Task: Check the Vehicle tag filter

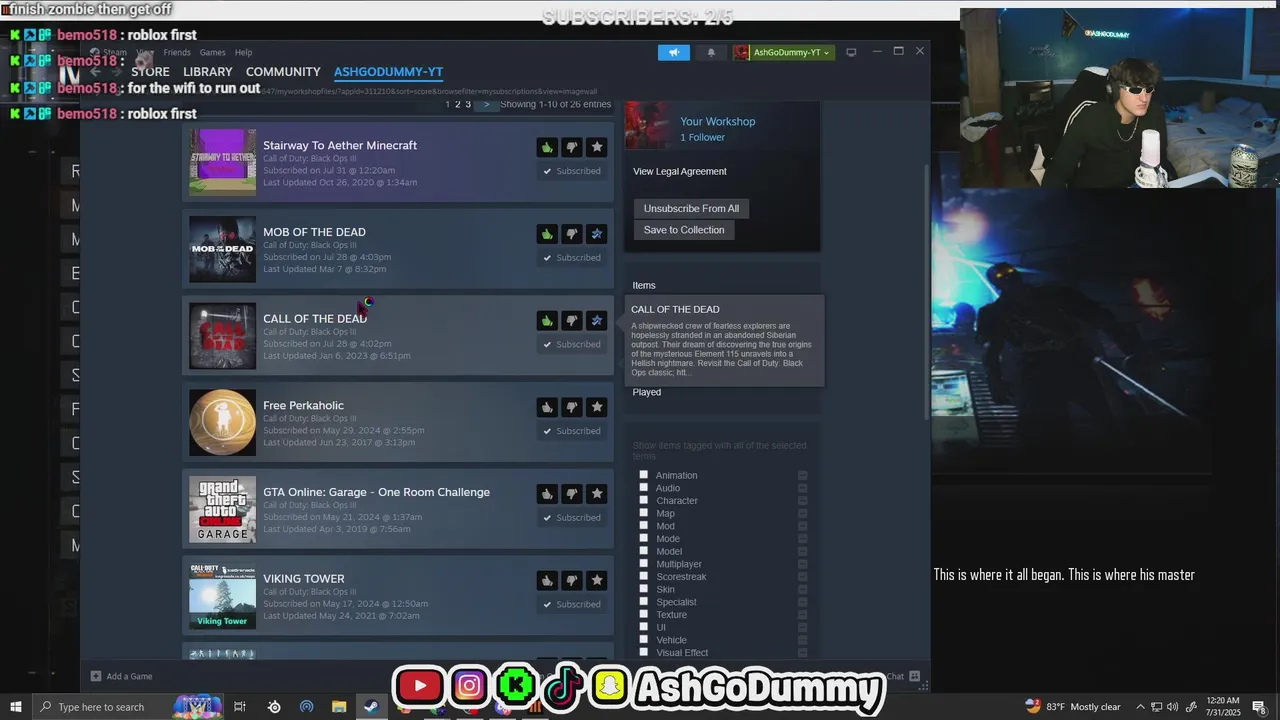Action: pyautogui.click(x=644, y=640)
